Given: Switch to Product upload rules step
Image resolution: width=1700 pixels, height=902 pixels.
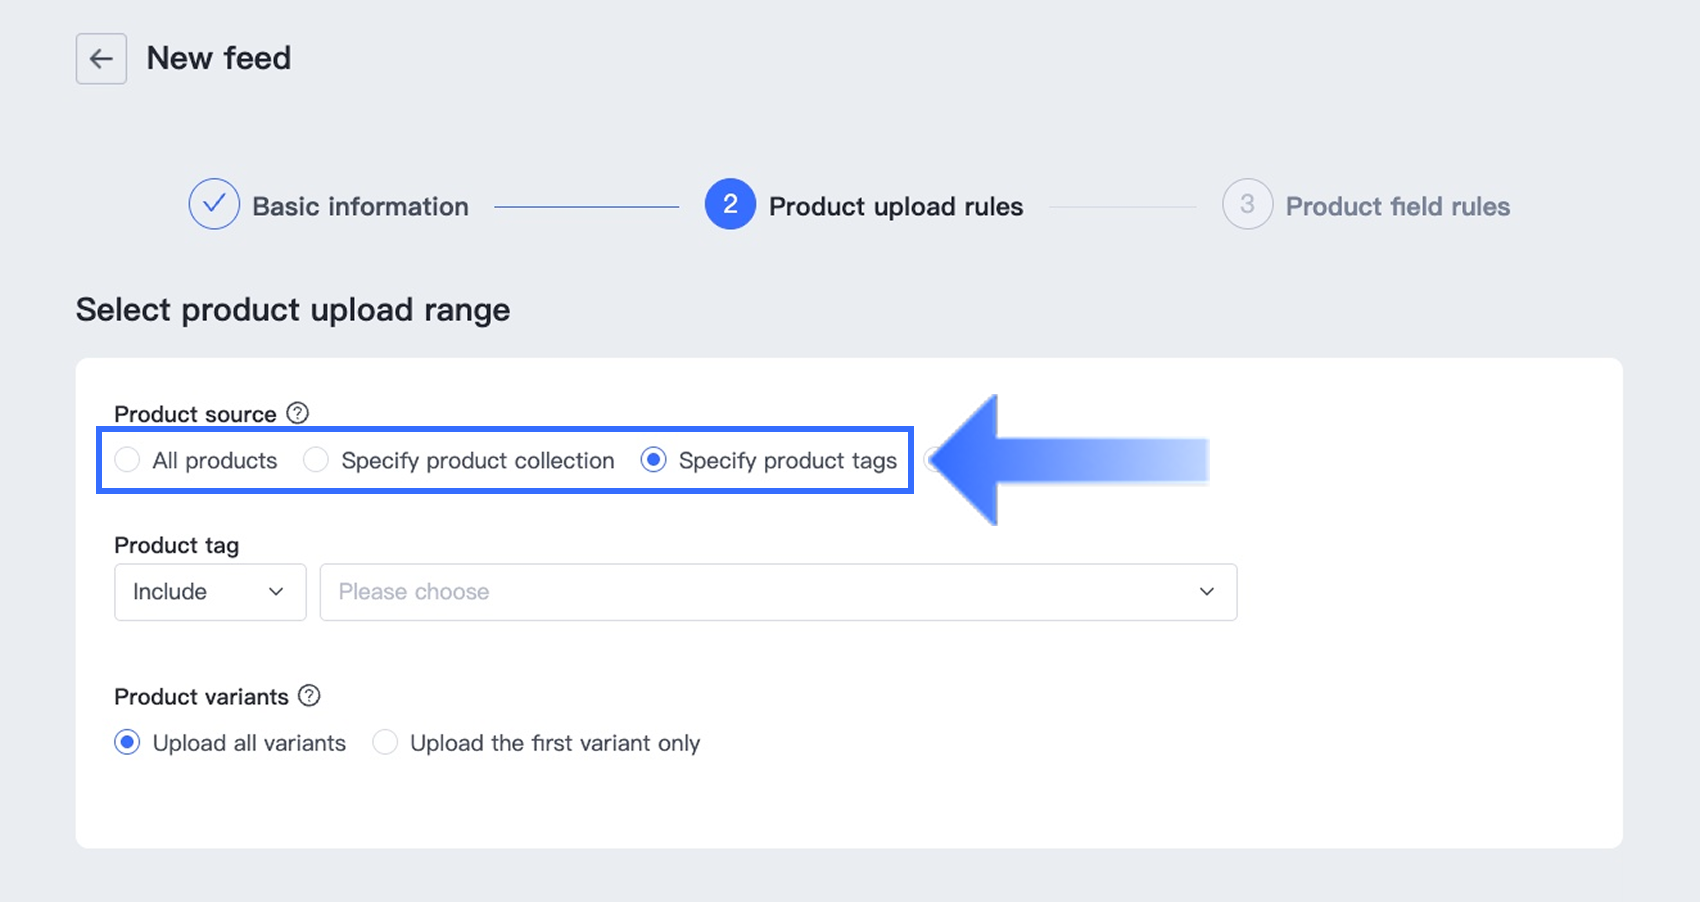Looking at the screenshot, I should coord(895,207).
